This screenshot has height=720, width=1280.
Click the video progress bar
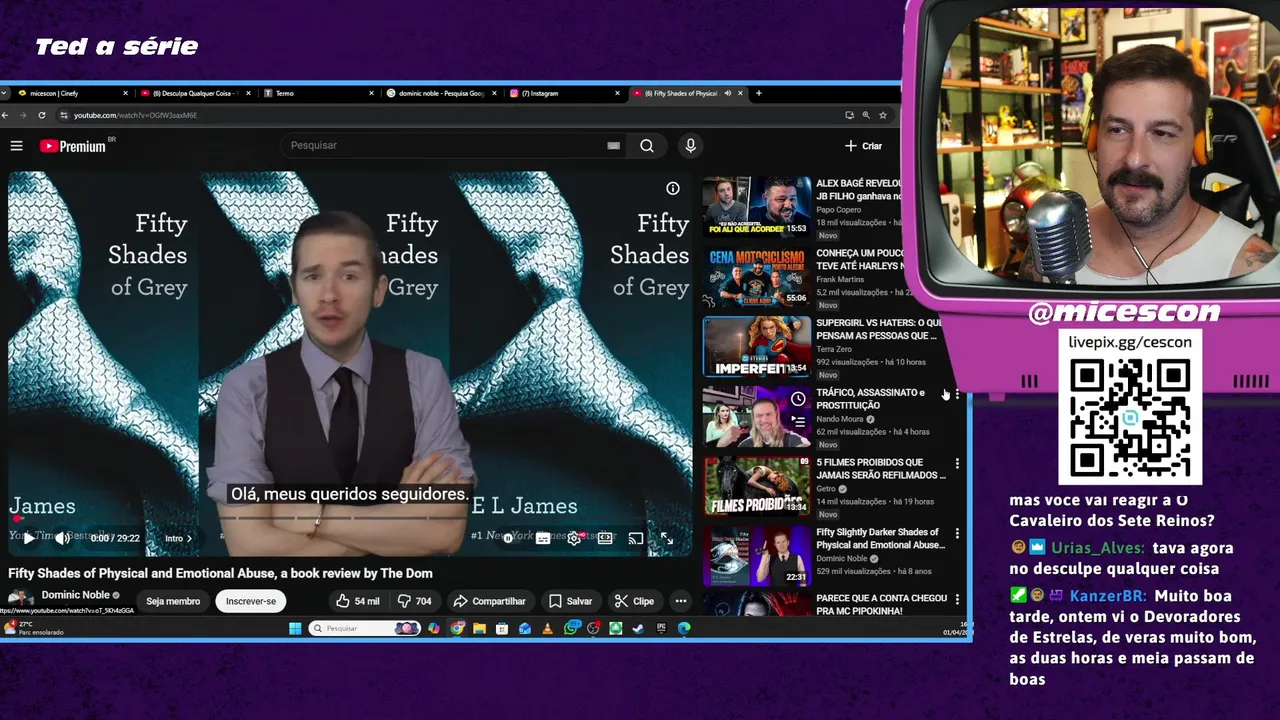point(350,519)
